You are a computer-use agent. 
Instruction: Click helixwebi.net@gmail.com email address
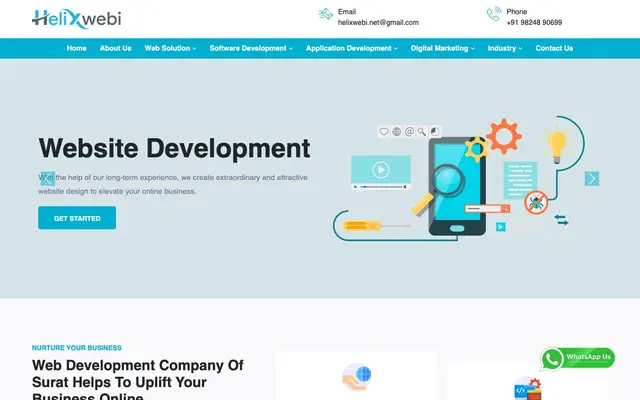pos(378,22)
